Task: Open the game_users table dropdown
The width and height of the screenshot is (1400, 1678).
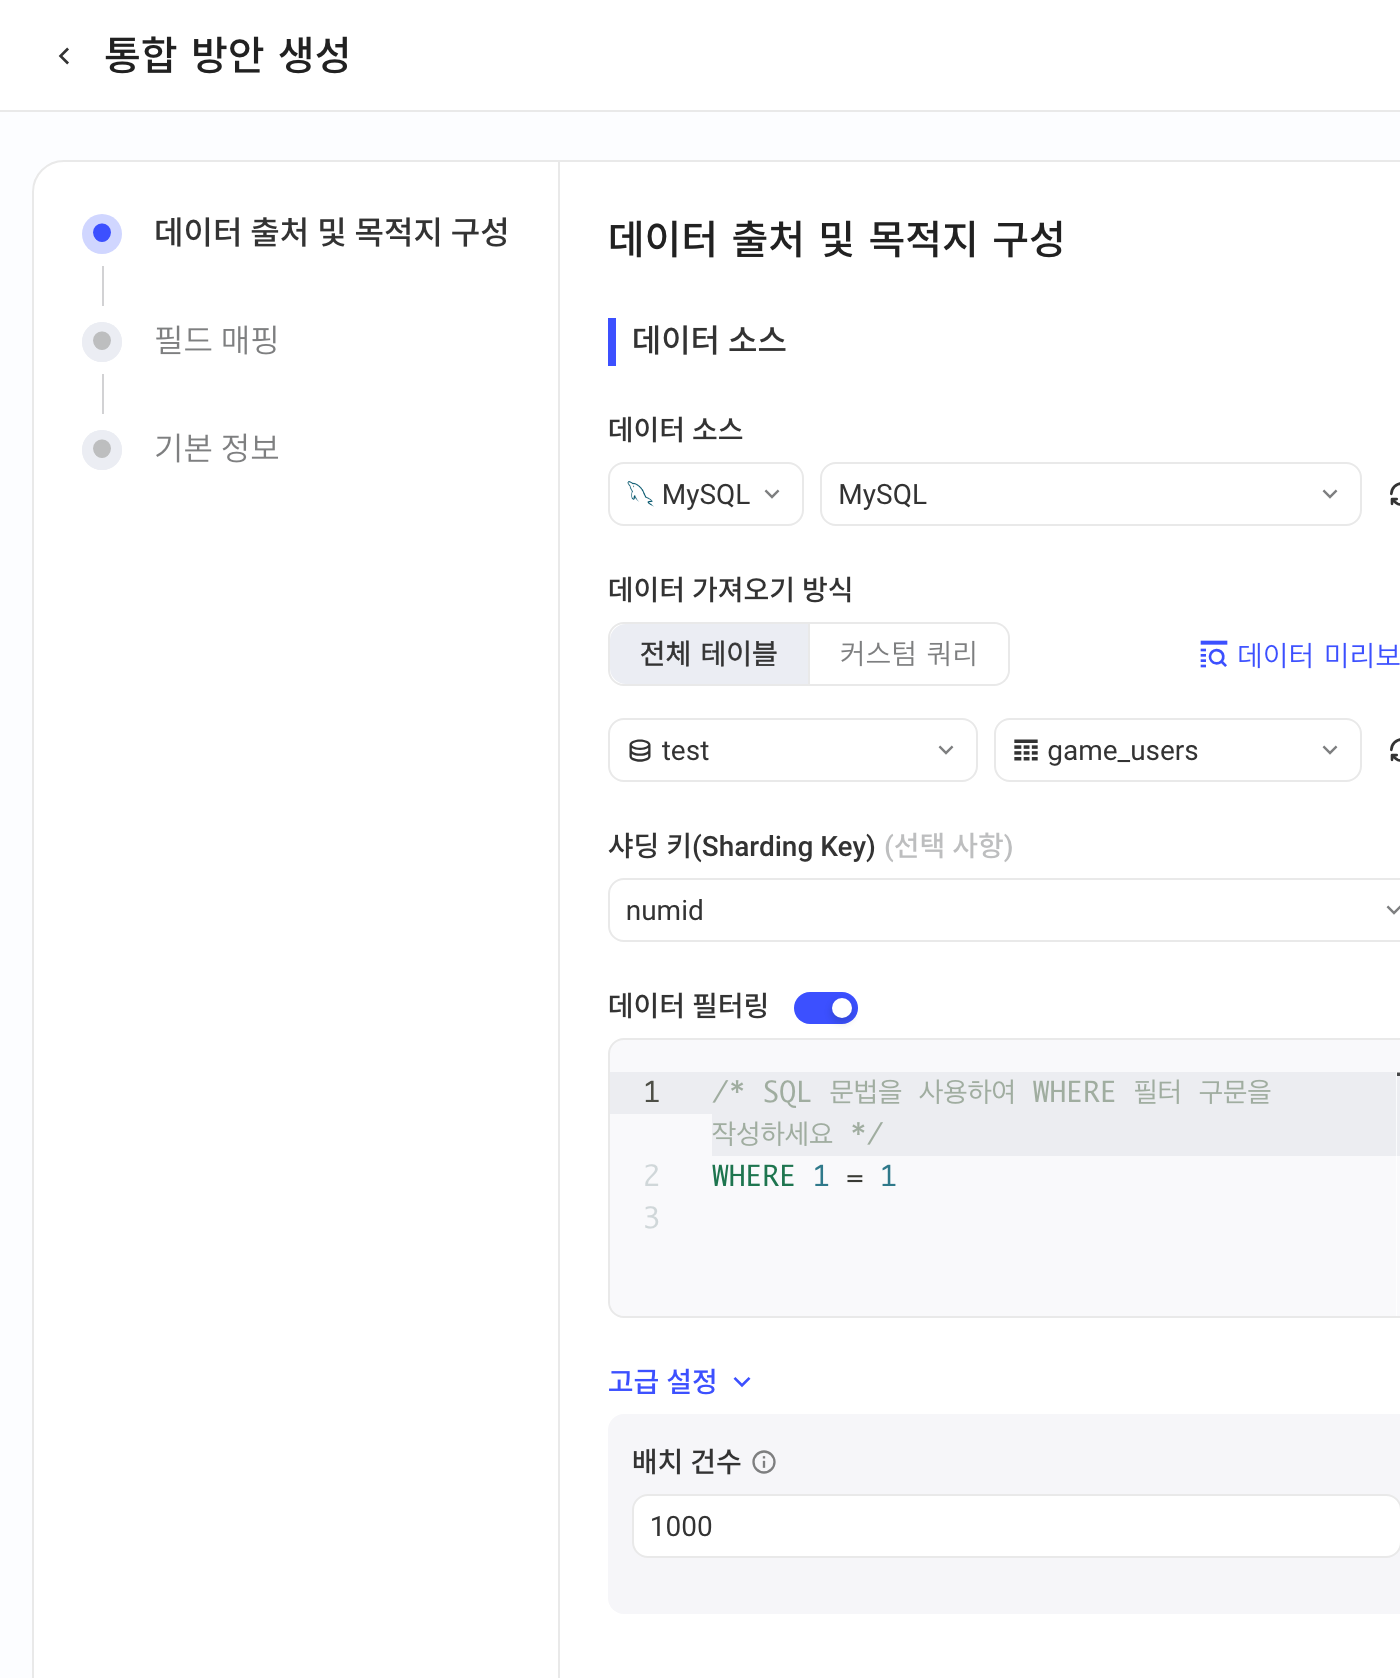Action: (1177, 750)
